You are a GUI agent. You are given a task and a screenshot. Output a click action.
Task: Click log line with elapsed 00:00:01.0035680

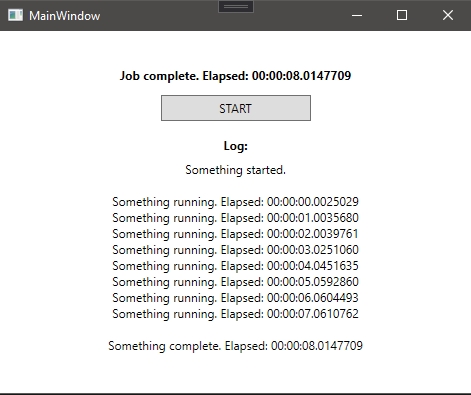[235, 218]
